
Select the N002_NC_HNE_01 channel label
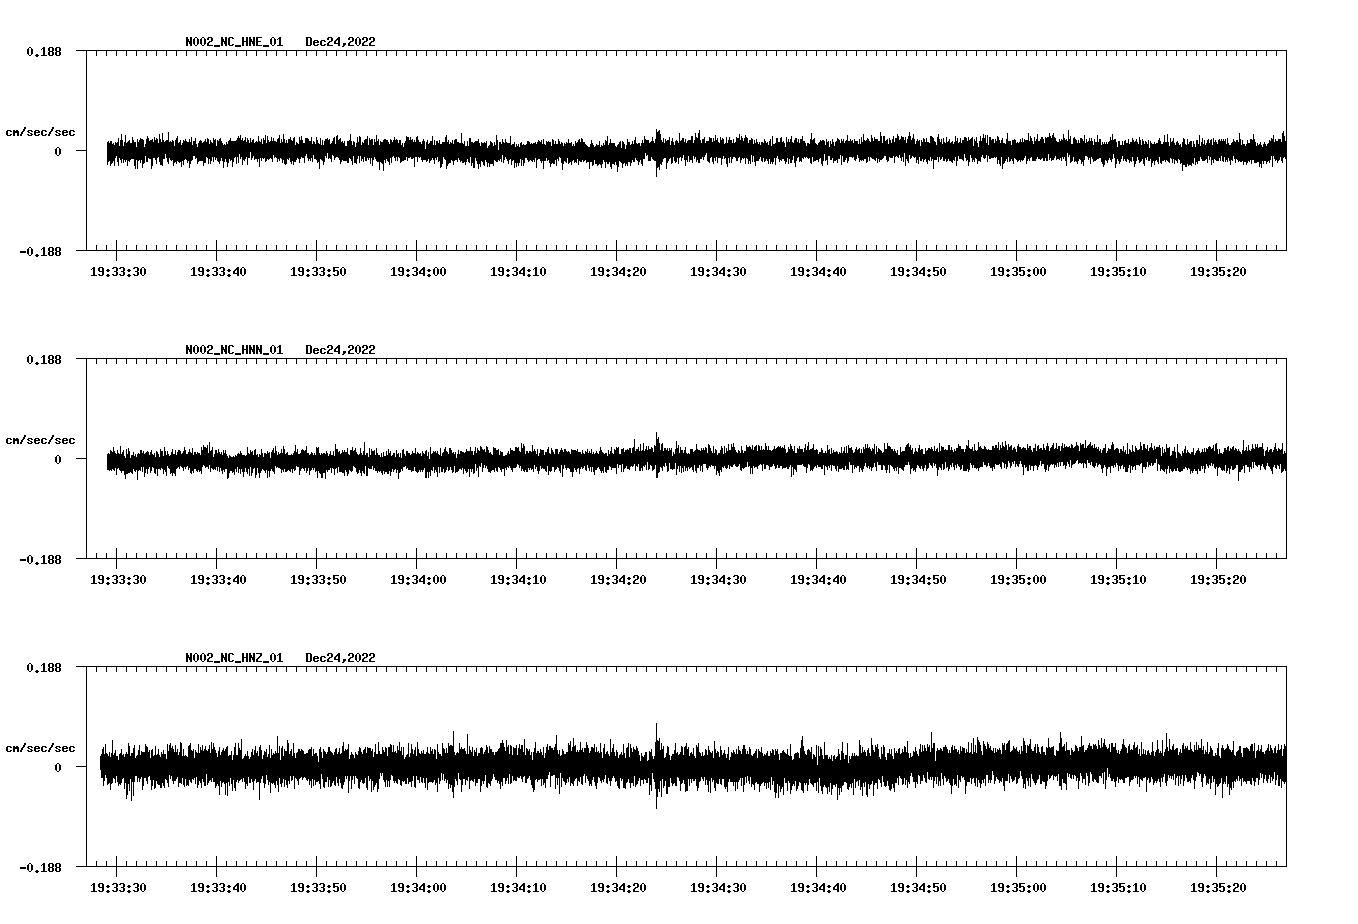tap(233, 42)
